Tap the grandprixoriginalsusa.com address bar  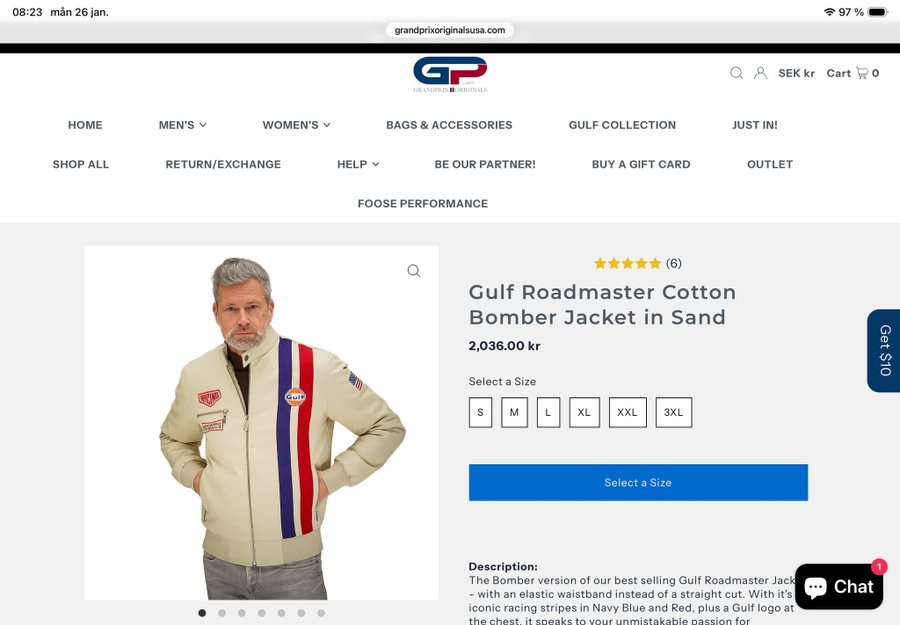pyautogui.click(x=450, y=30)
